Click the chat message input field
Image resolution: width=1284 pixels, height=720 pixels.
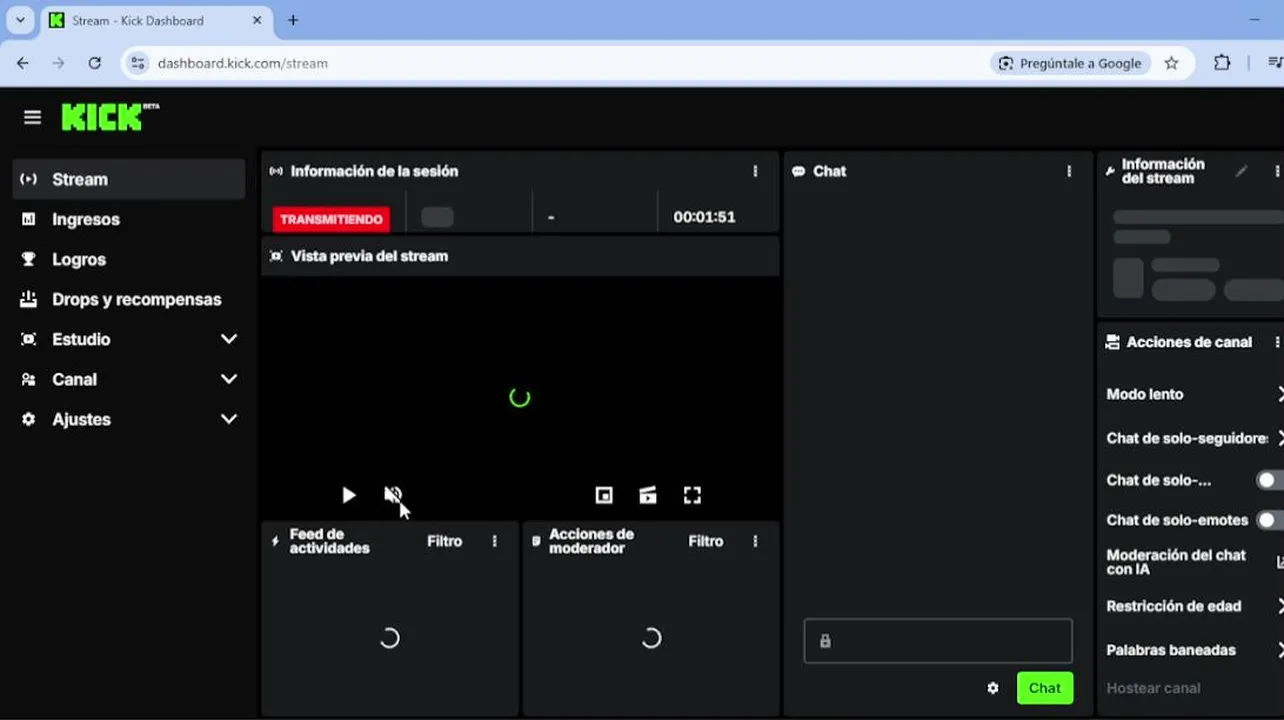tap(938, 641)
